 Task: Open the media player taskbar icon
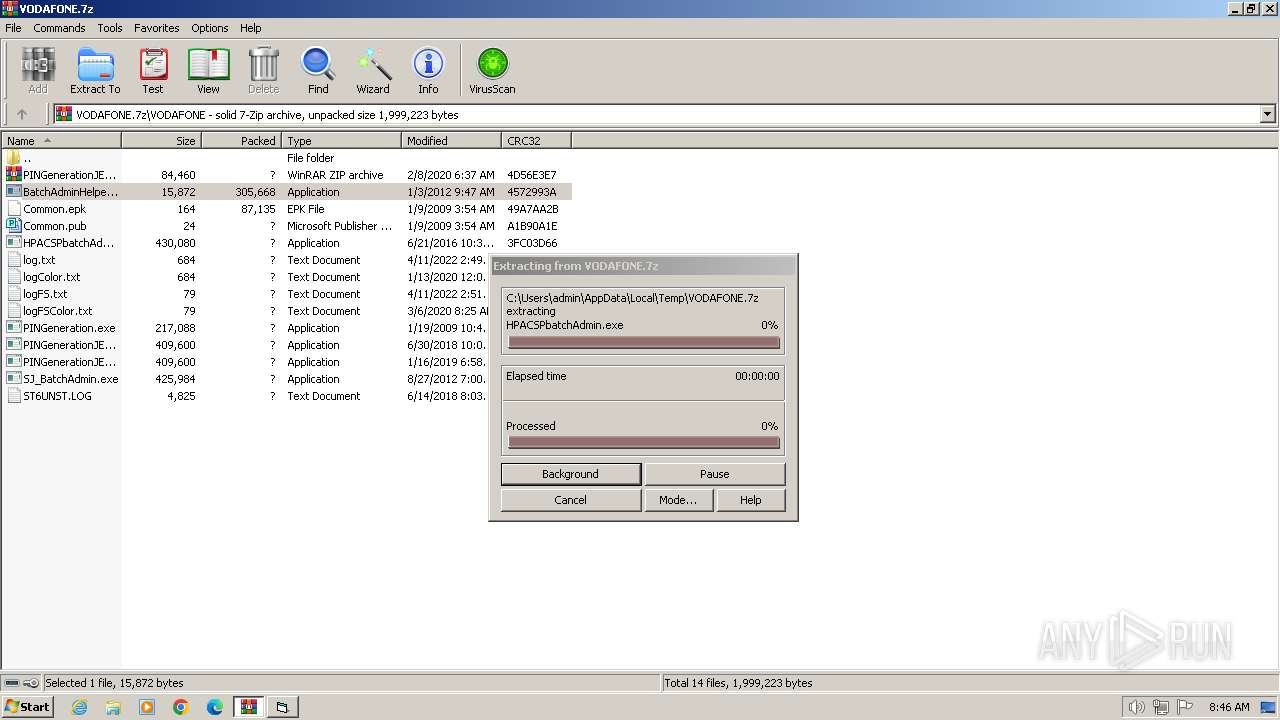pyautogui.click(x=147, y=707)
